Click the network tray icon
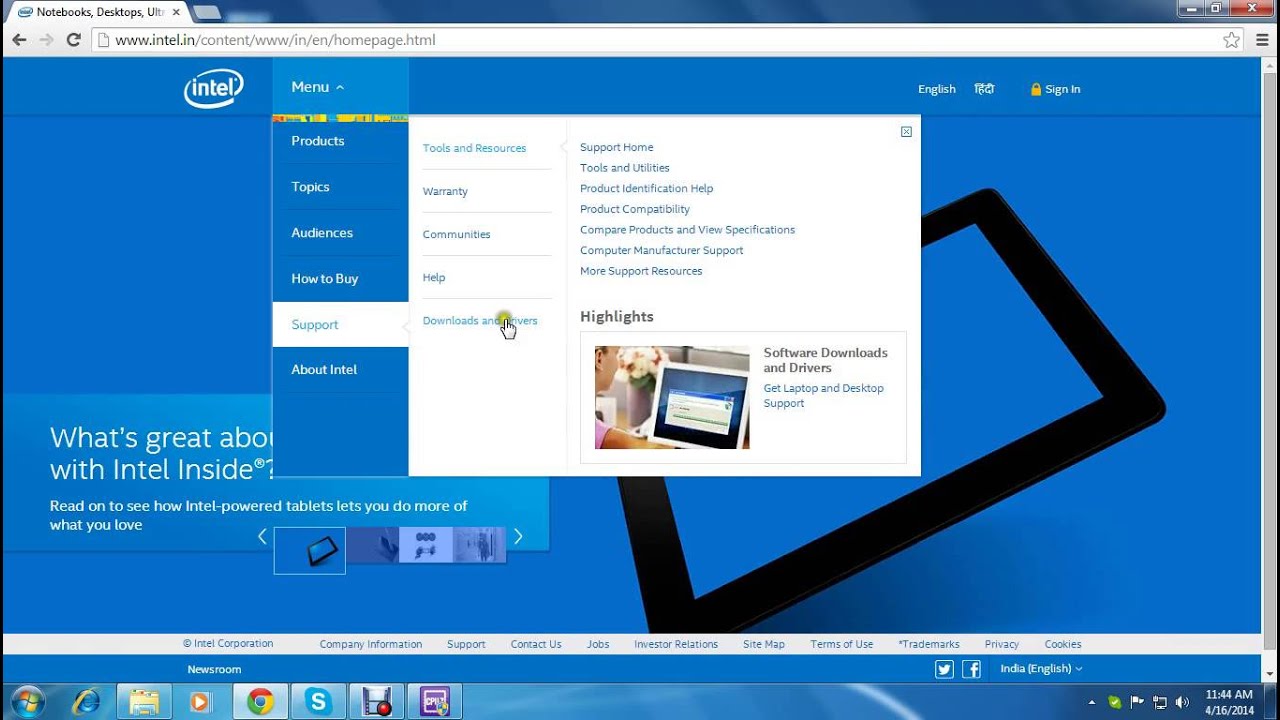The height and width of the screenshot is (720, 1280). tap(1160, 702)
